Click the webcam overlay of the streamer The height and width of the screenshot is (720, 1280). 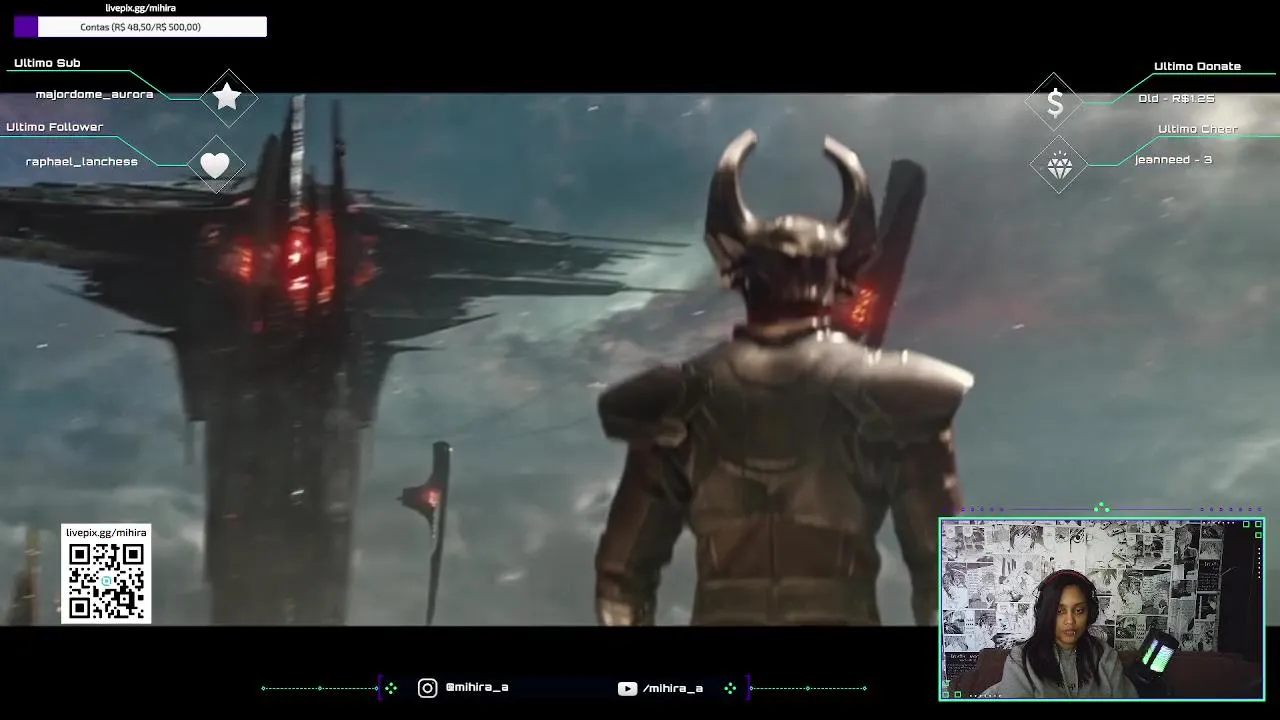pos(1101,609)
